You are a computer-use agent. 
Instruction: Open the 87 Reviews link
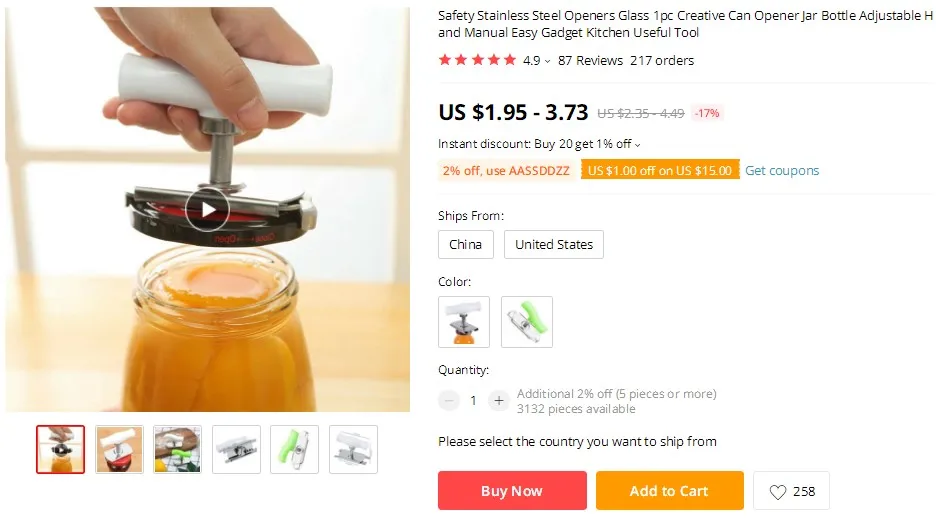(x=590, y=60)
